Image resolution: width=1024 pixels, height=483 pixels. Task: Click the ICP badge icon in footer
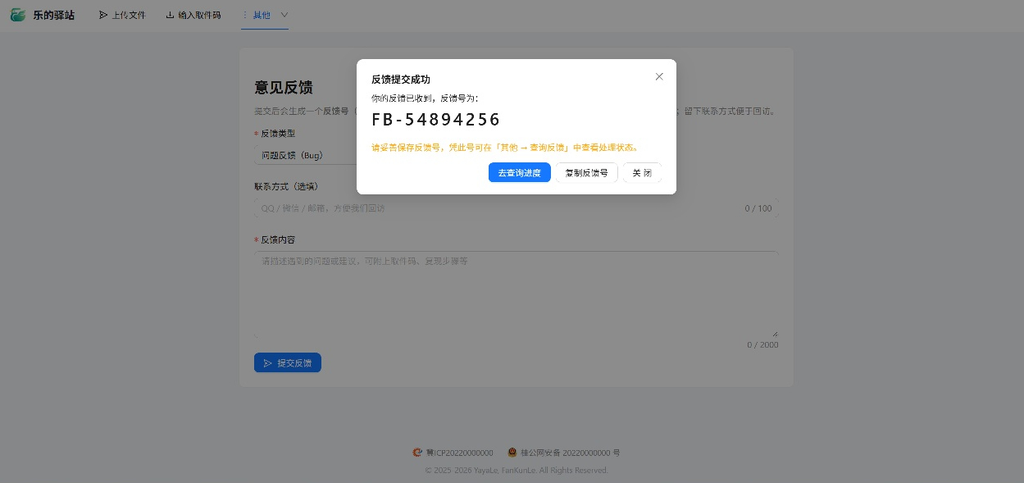coord(417,452)
